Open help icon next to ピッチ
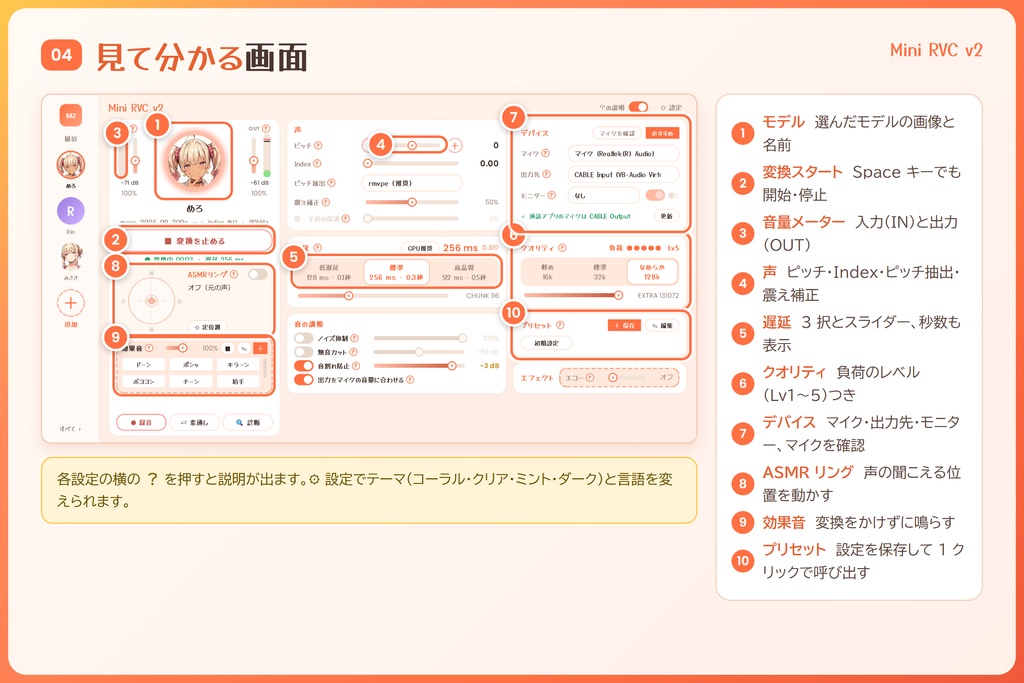Viewport: 1024px width, 683px height. click(318, 146)
